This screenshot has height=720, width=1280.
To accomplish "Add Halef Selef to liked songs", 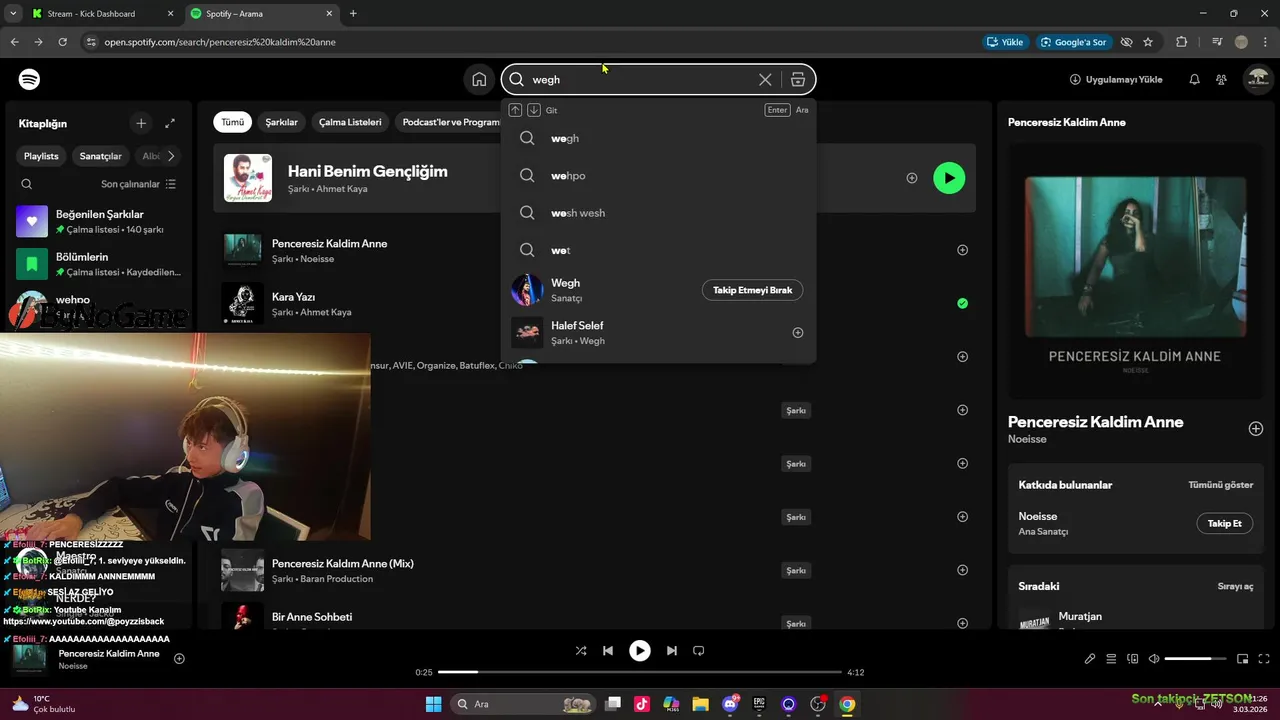I will point(798,333).
